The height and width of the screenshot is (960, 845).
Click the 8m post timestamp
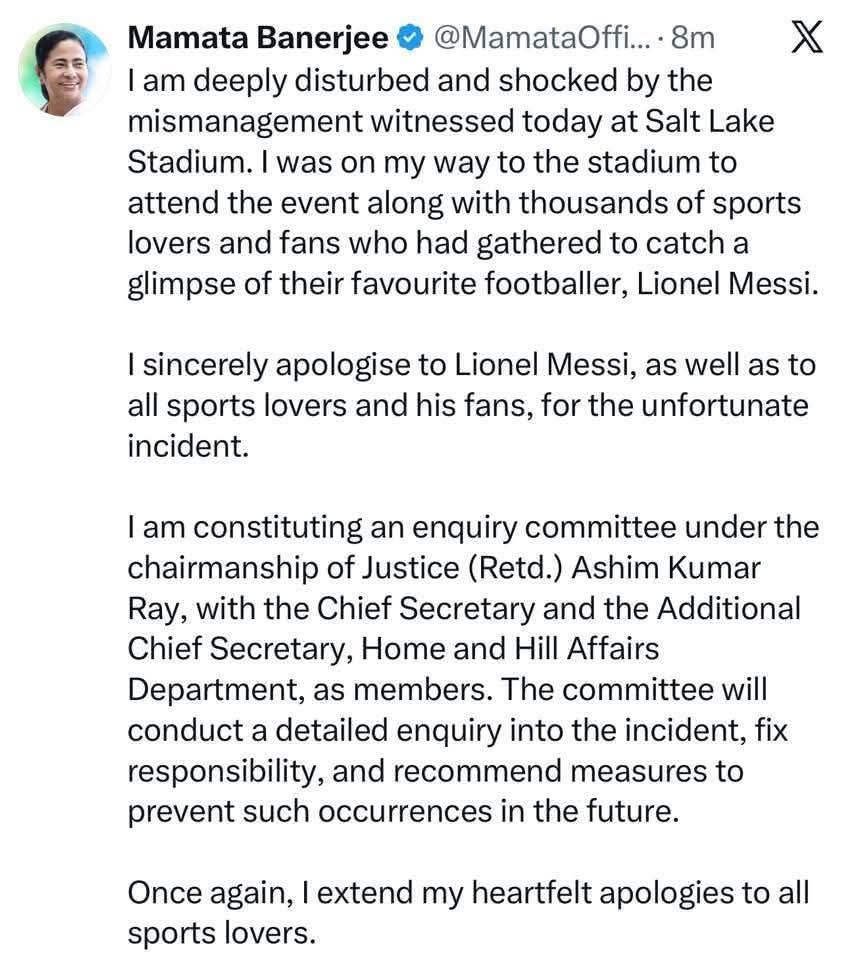(693, 39)
